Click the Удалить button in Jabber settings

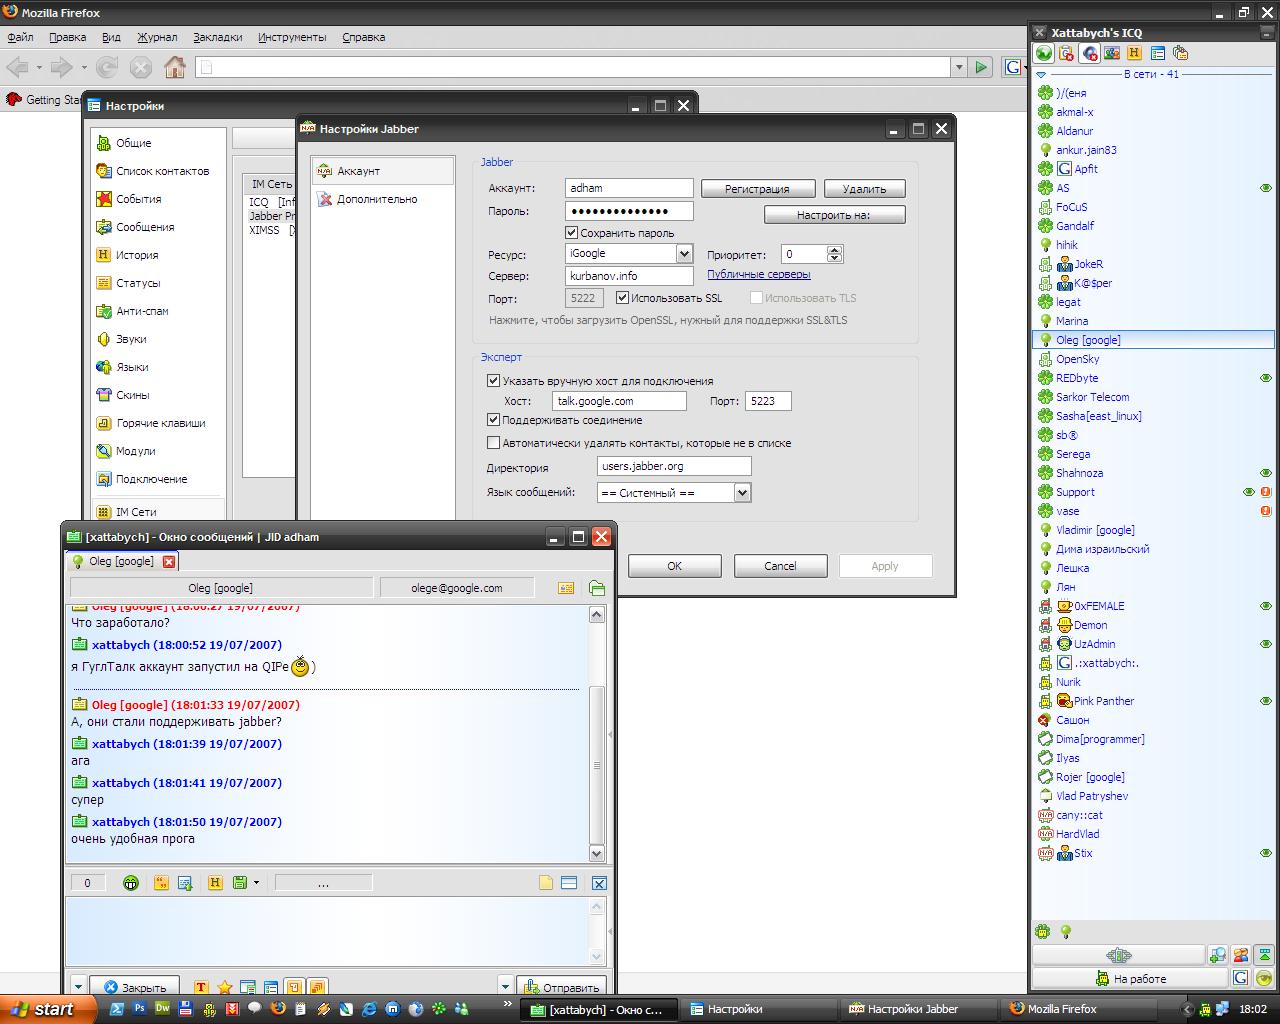coord(864,189)
